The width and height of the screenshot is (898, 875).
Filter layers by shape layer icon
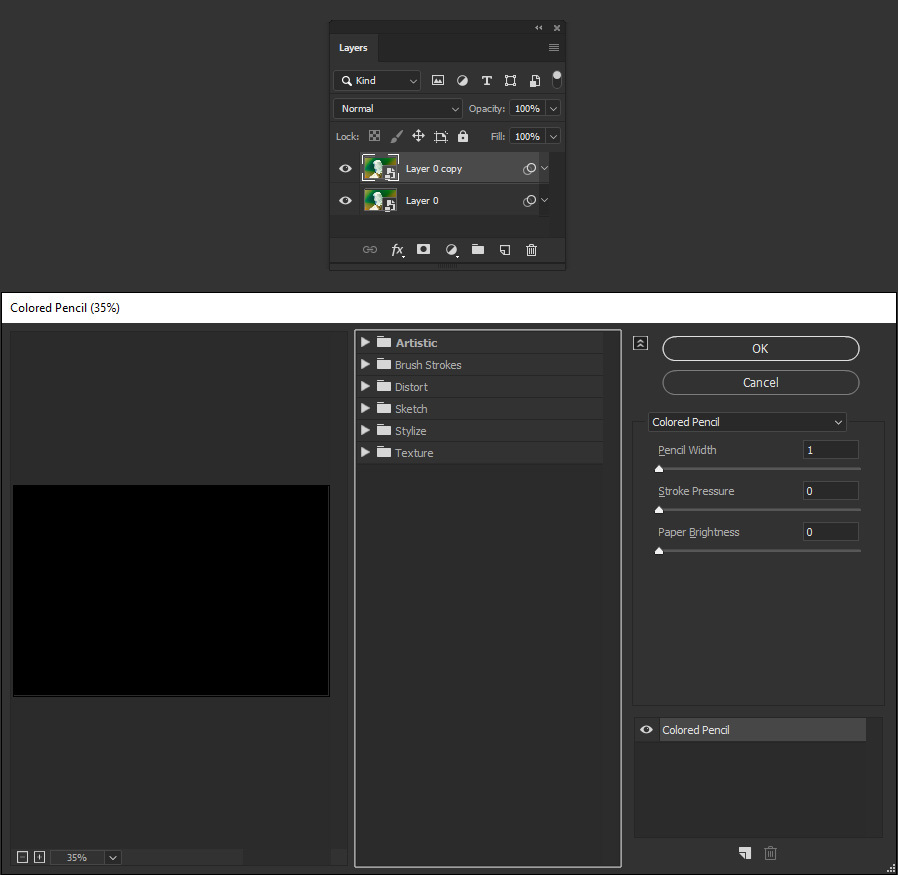(x=510, y=81)
